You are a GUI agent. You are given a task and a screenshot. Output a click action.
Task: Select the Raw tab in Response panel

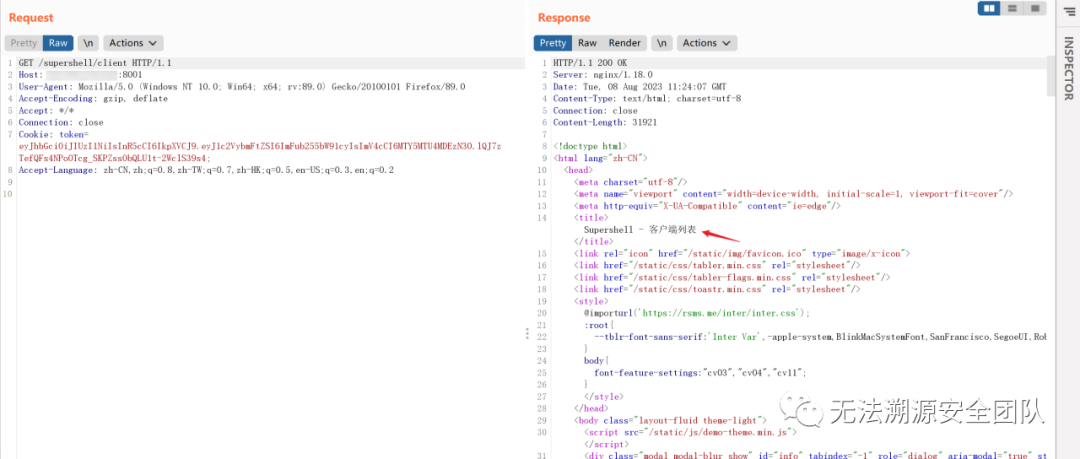pos(587,43)
